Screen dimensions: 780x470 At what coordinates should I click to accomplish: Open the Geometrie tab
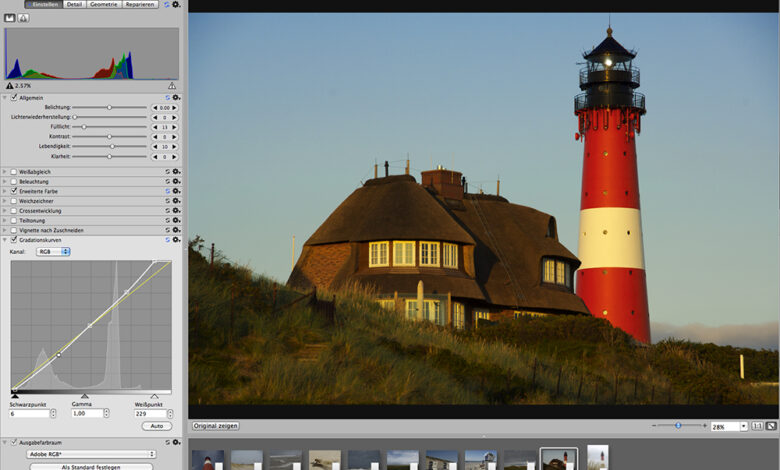pyautogui.click(x=103, y=5)
